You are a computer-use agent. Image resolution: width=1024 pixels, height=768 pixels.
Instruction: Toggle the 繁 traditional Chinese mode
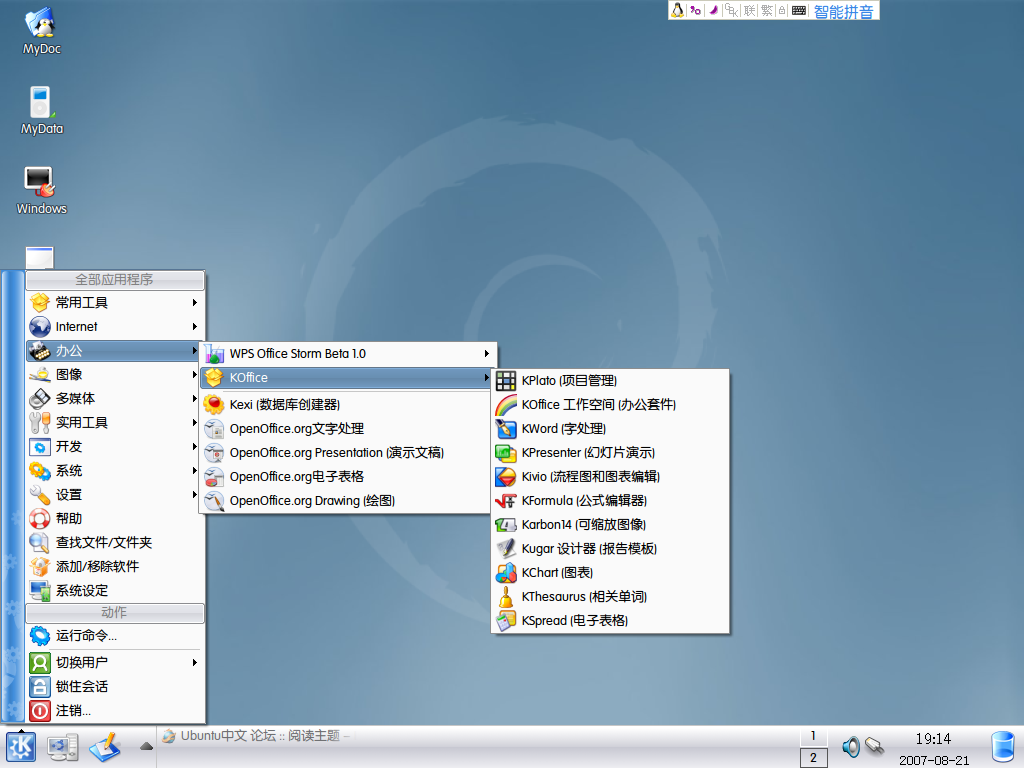pyautogui.click(x=767, y=10)
